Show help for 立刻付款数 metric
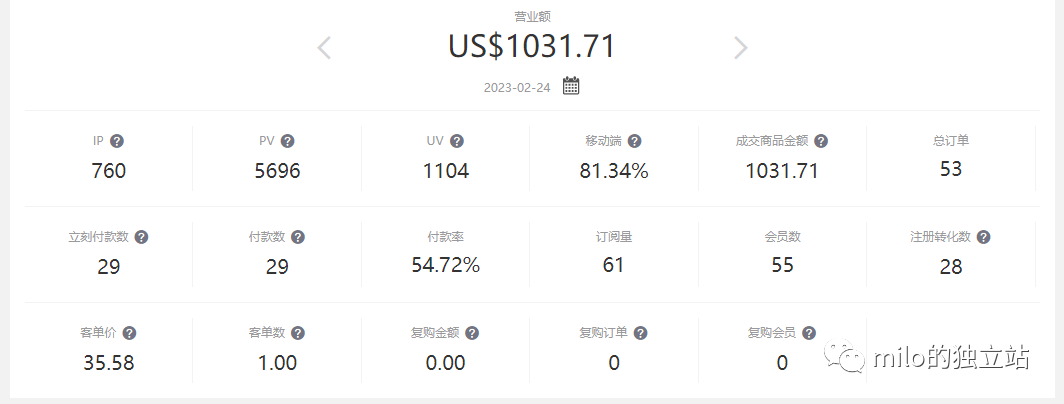Viewport: 1064px width, 404px height. coord(141,237)
